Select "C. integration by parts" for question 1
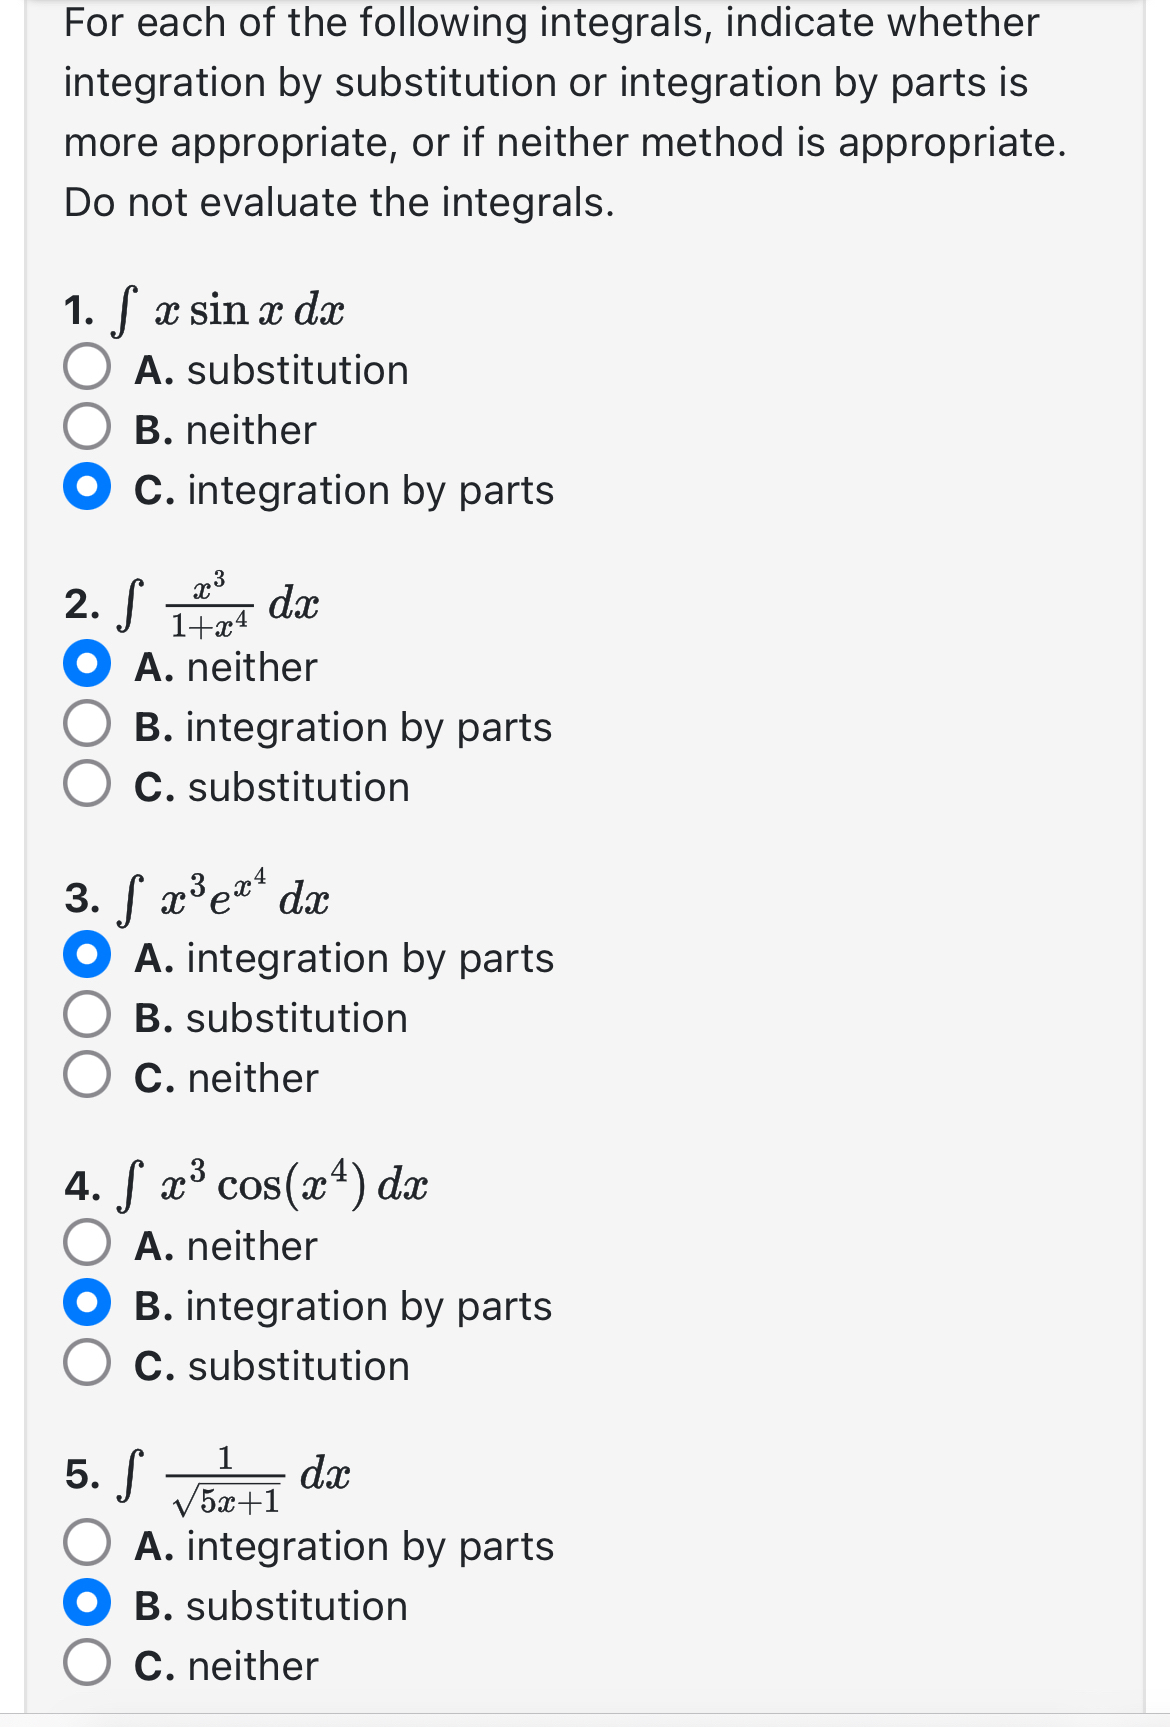The height and width of the screenshot is (1727, 1170). point(90,489)
